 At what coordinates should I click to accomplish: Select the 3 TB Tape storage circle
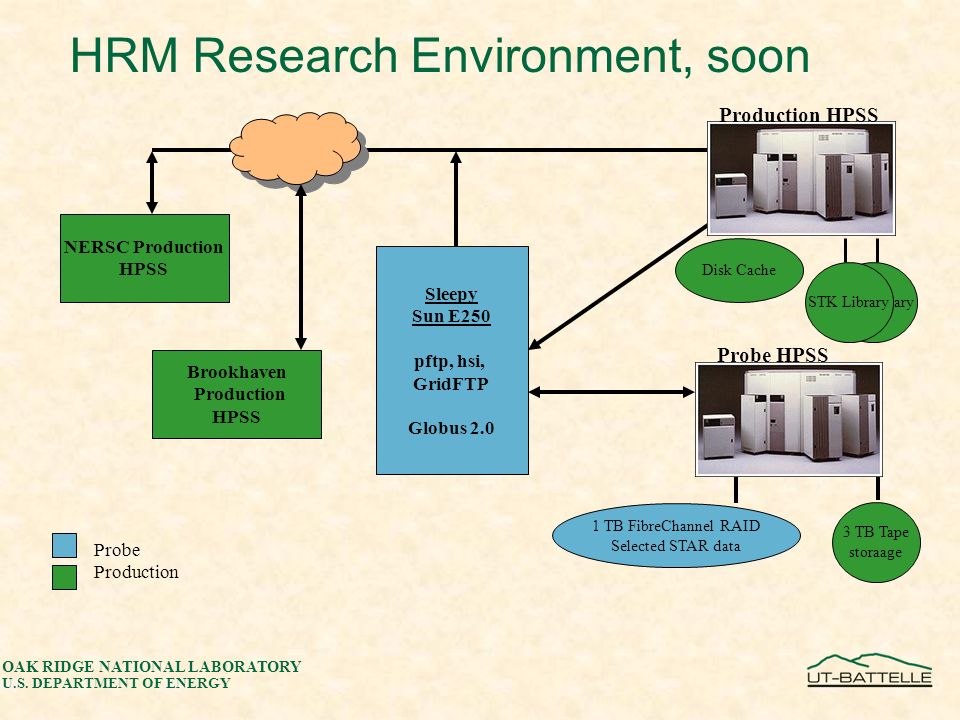click(876, 542)
